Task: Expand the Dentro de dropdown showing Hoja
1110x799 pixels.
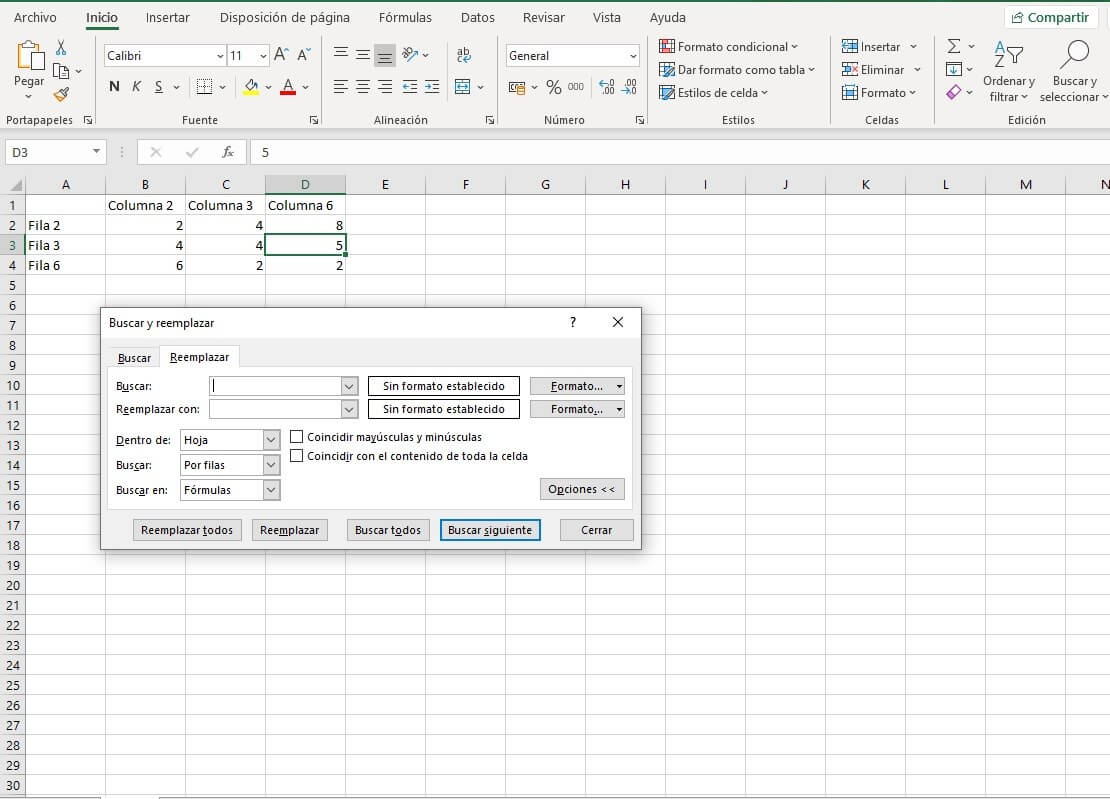Action: (271, 440)
